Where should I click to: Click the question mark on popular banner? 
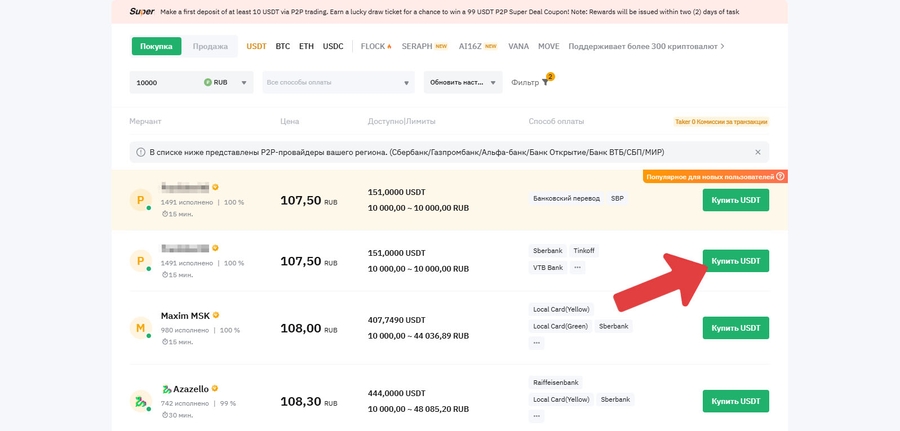pos(780,177)
